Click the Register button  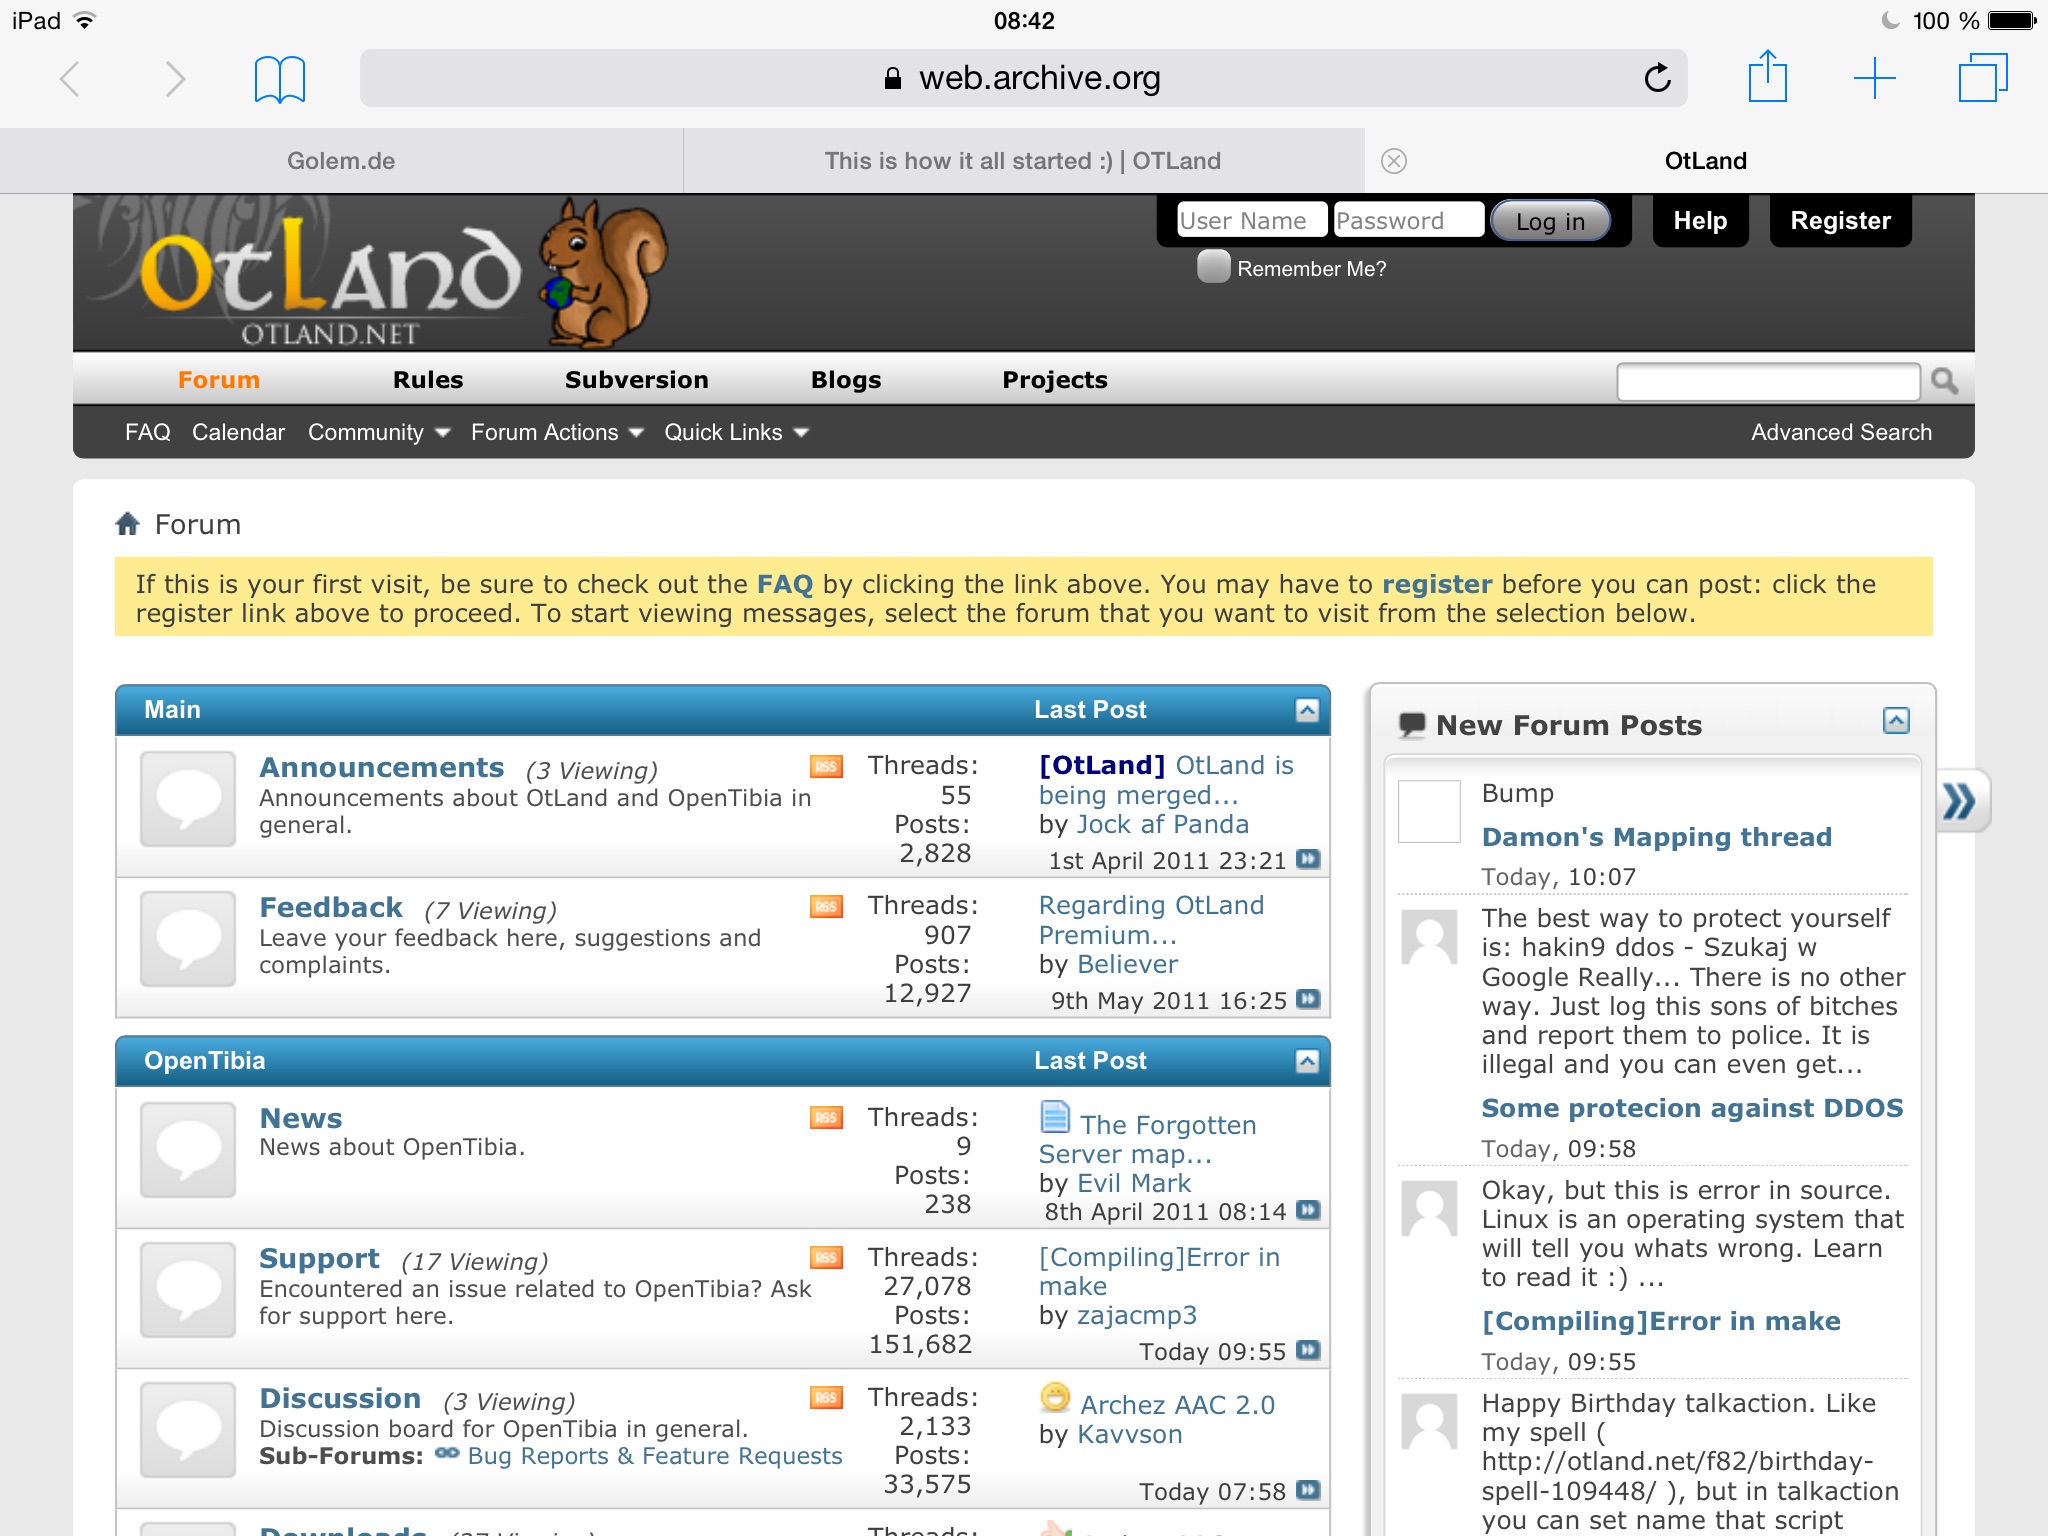click(x=1840, y=221)
